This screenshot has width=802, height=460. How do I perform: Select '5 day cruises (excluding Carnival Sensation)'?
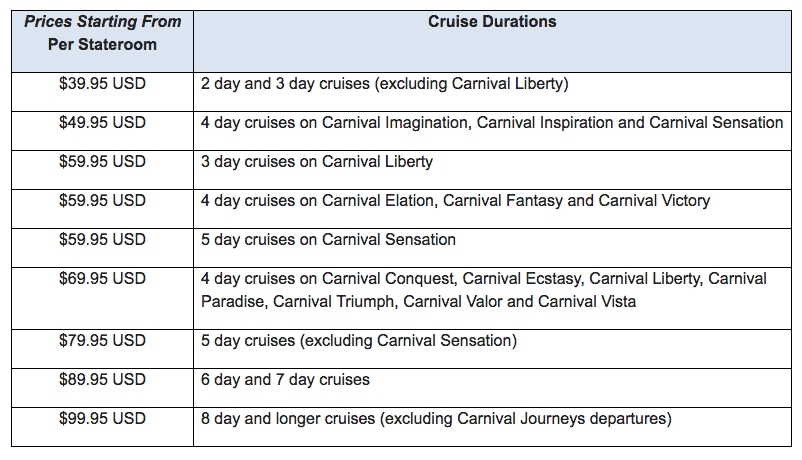point(359,341)
